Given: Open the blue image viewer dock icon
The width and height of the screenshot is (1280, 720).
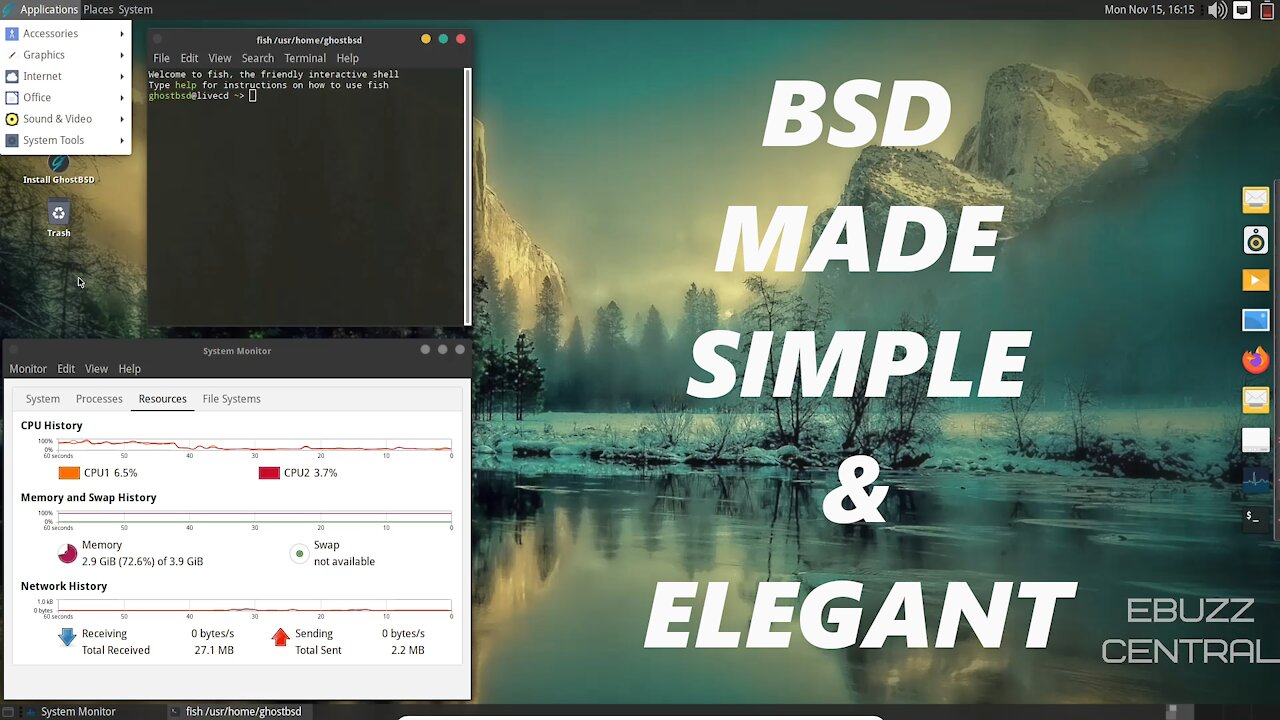Looking at the screenshot, I should click(1255, 320).
